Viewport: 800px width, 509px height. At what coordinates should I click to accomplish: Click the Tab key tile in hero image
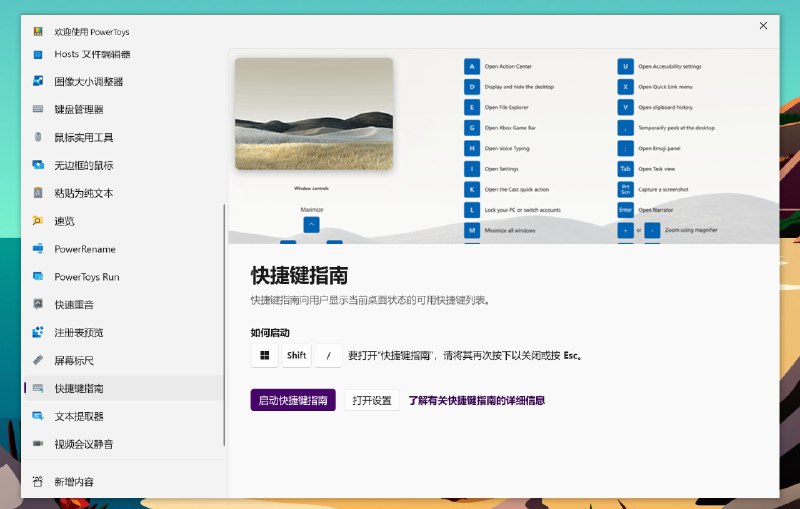(x=626, y=169)
